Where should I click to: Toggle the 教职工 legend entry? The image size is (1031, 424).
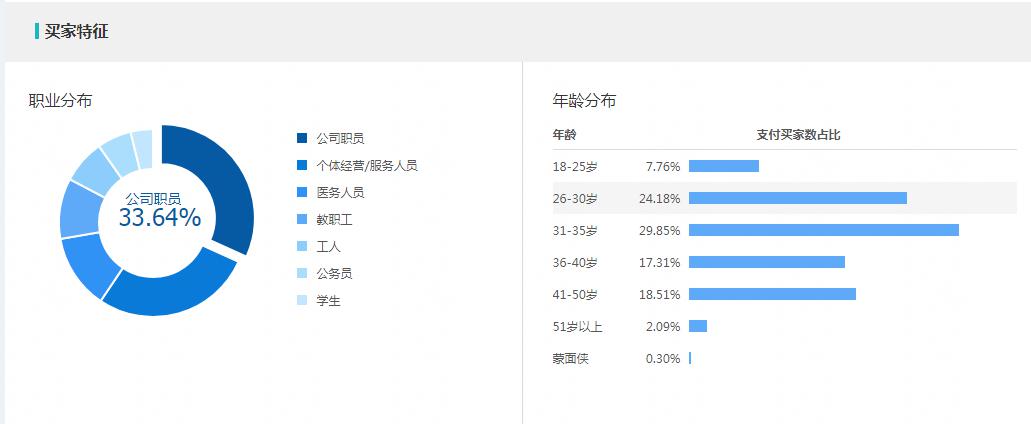click(x=333, y=219)
